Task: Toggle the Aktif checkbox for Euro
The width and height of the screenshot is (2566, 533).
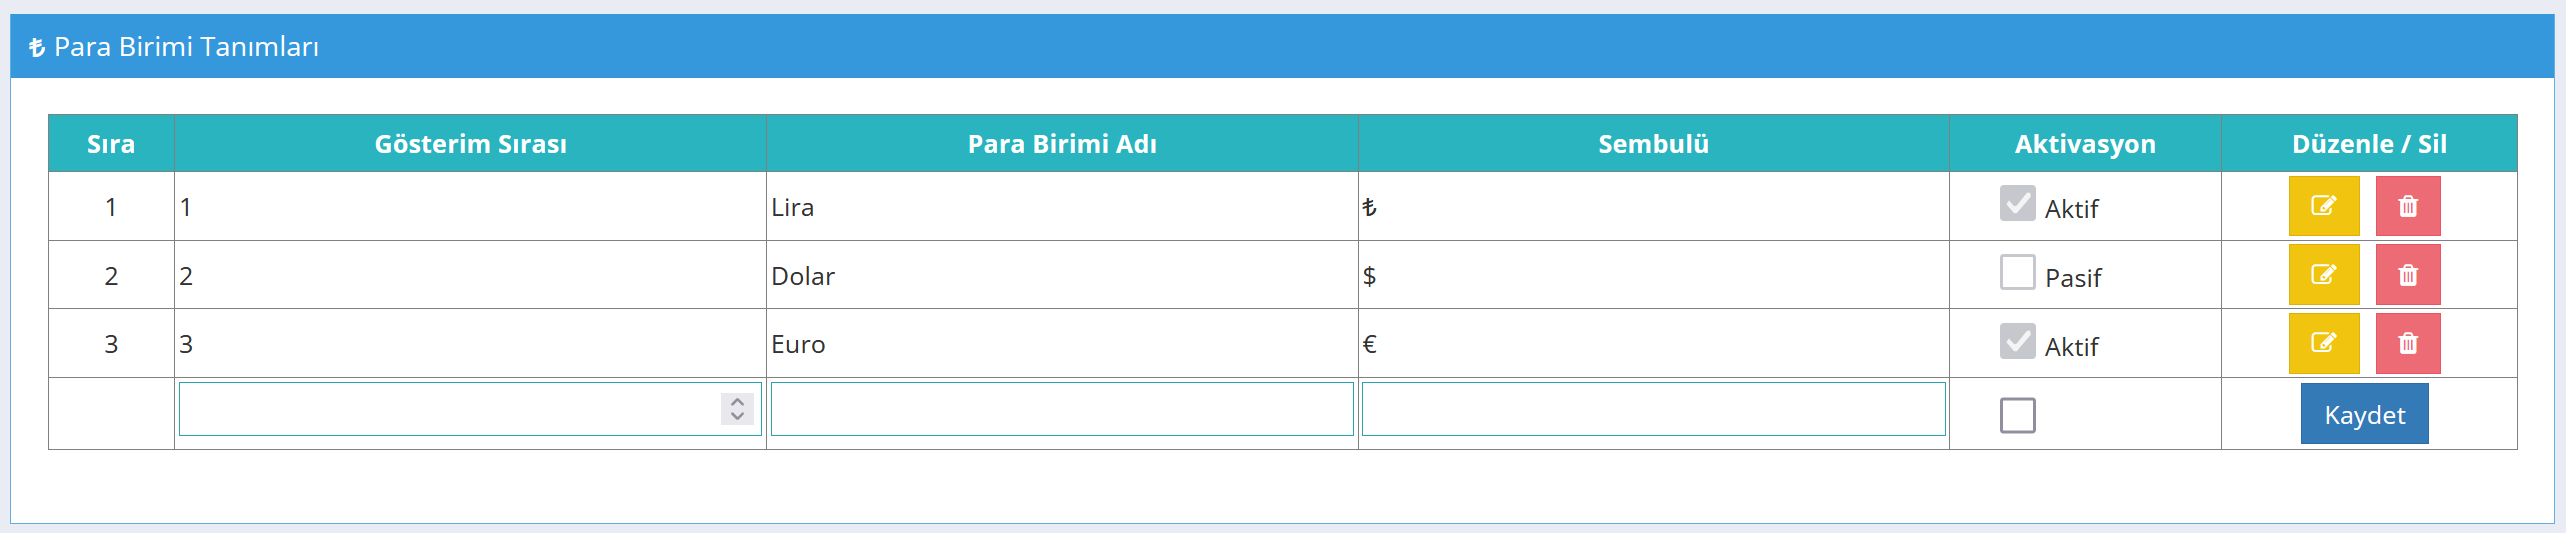Action: pos(2017,341)
